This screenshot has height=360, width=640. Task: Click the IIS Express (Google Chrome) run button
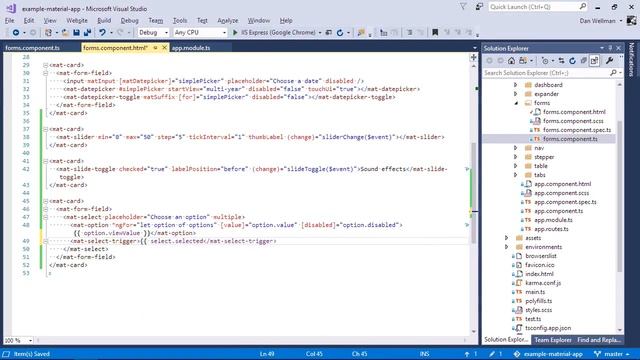[274, 33]
